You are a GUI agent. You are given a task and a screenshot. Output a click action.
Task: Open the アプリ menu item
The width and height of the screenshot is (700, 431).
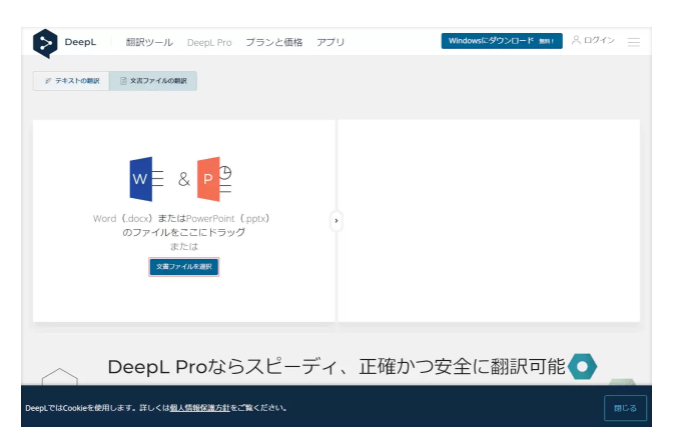(x=330, y=42)
